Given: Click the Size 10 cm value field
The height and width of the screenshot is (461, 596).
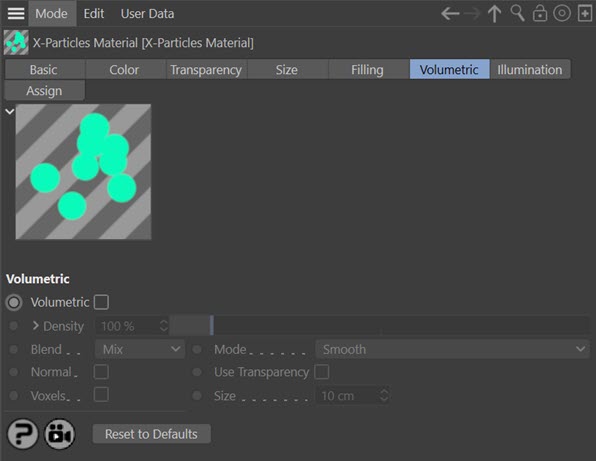Looking at the screenshot, I should 348,396.
